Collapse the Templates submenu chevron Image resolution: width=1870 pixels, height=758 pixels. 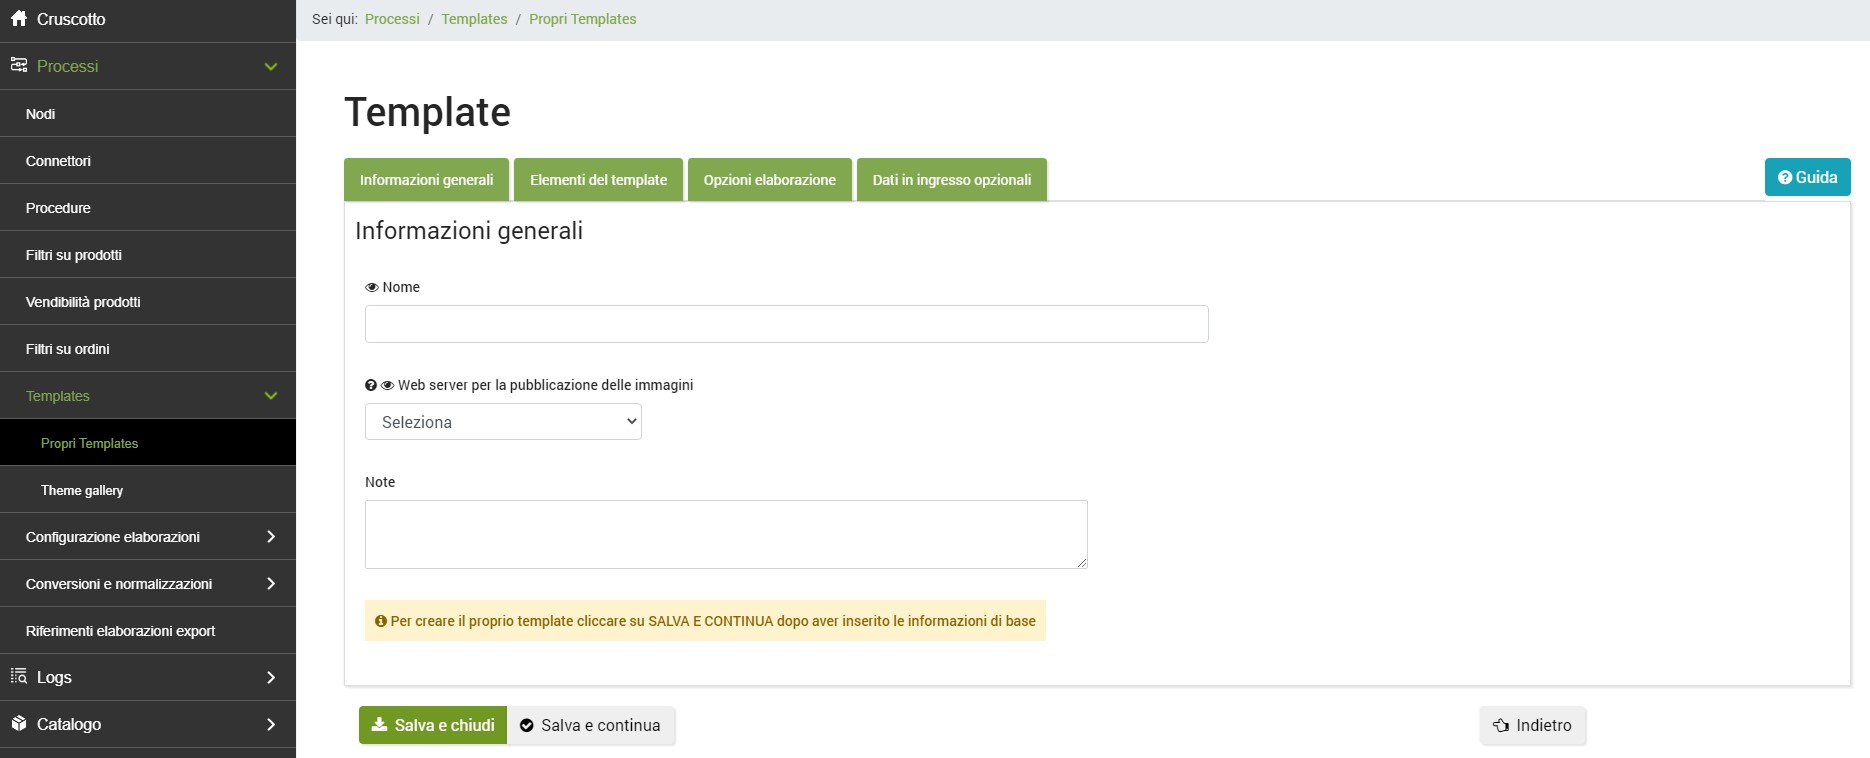(x=271, y=396)
